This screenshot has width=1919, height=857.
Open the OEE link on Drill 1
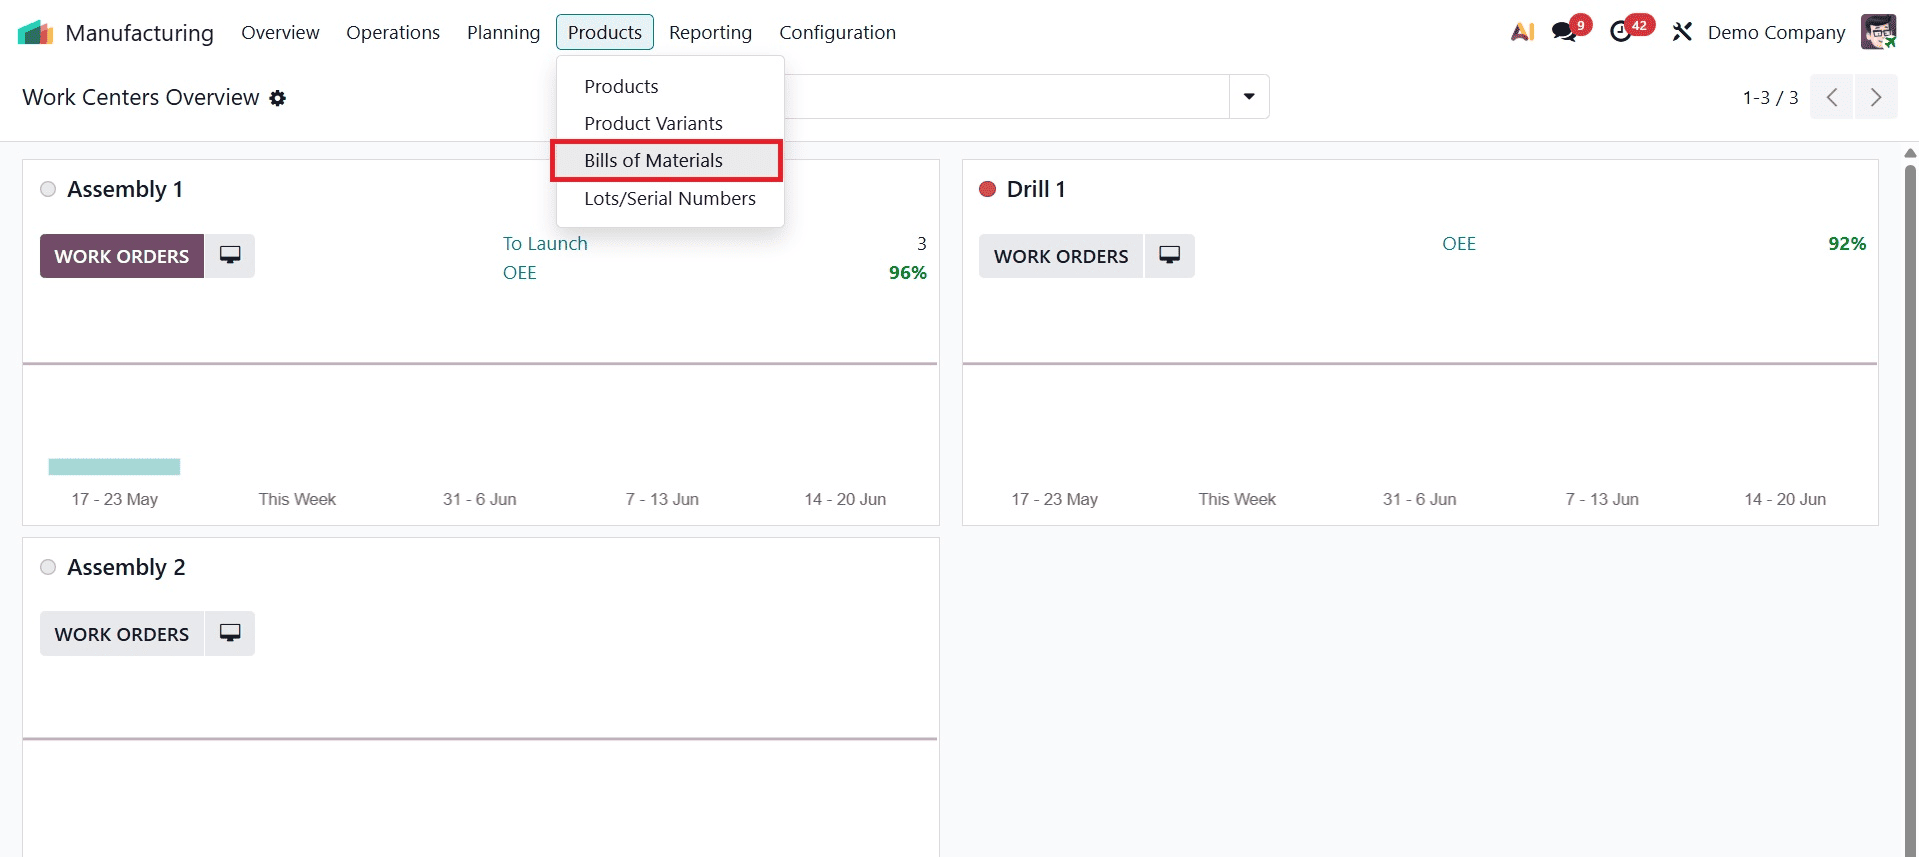[1459, 243]
